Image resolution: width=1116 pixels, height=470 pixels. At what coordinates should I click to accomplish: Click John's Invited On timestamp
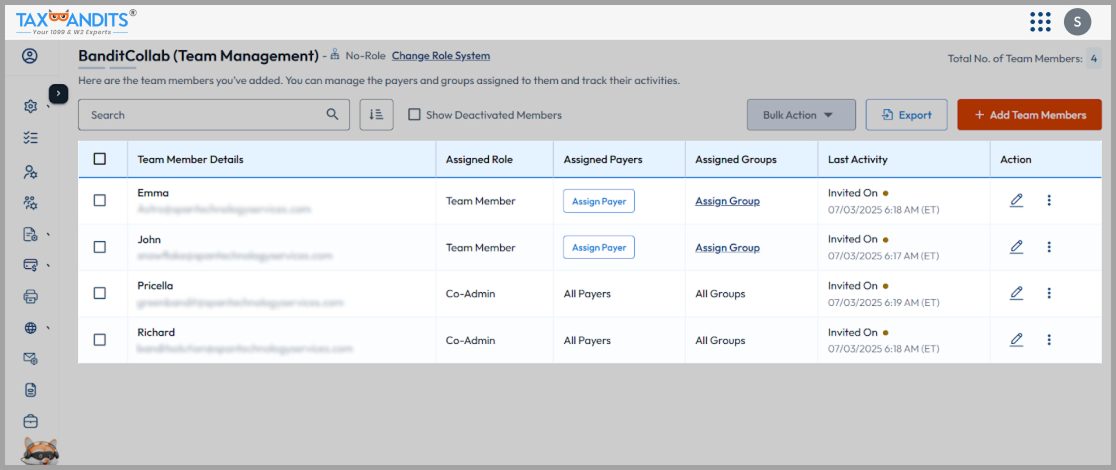(884, 256)
